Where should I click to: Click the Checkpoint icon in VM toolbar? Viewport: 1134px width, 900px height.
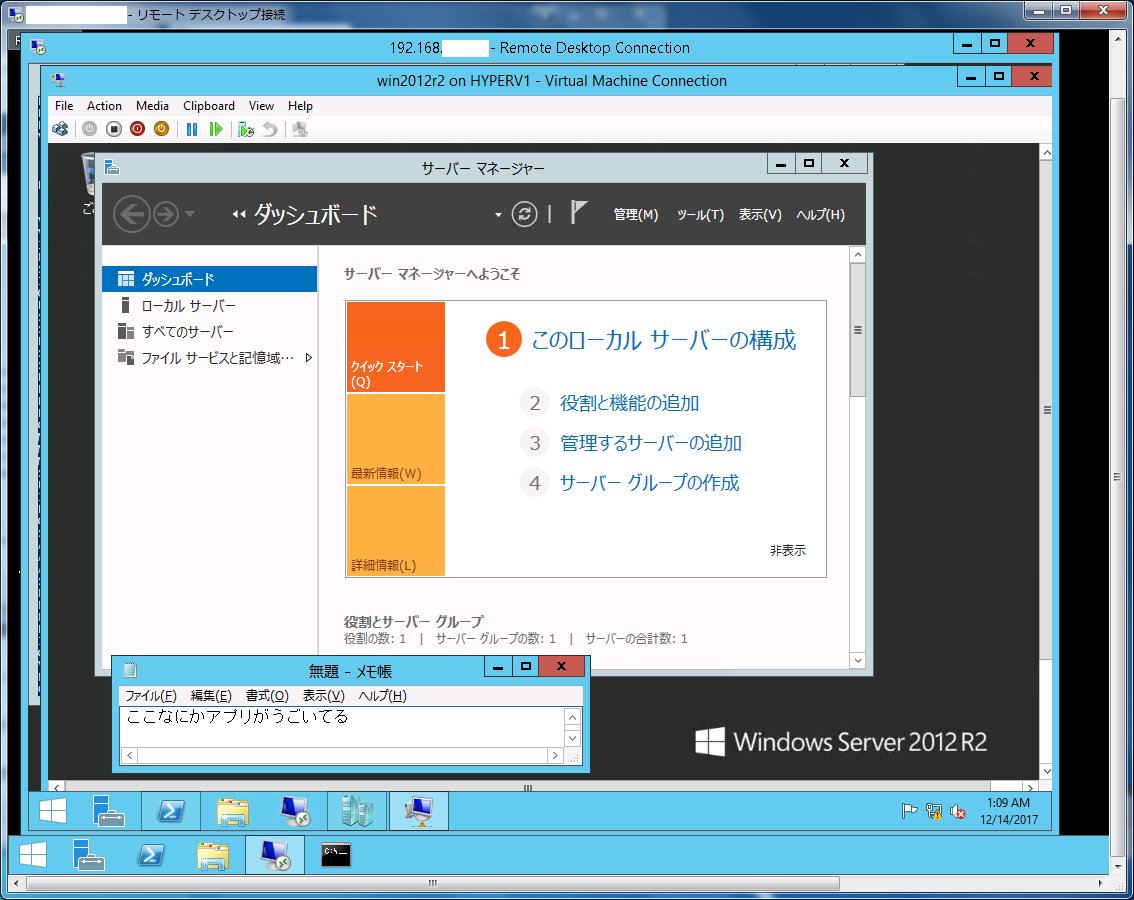pyautogui.click(x=246, y=130)
